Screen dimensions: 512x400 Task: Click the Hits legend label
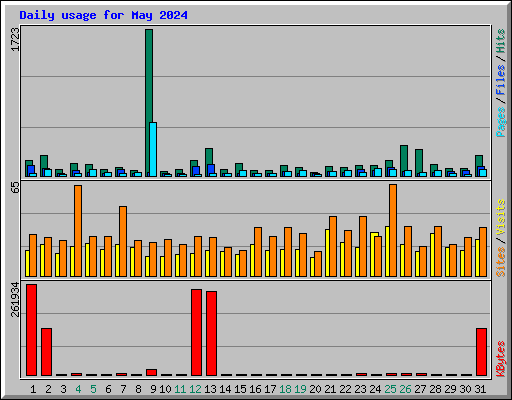click(500, 41)
